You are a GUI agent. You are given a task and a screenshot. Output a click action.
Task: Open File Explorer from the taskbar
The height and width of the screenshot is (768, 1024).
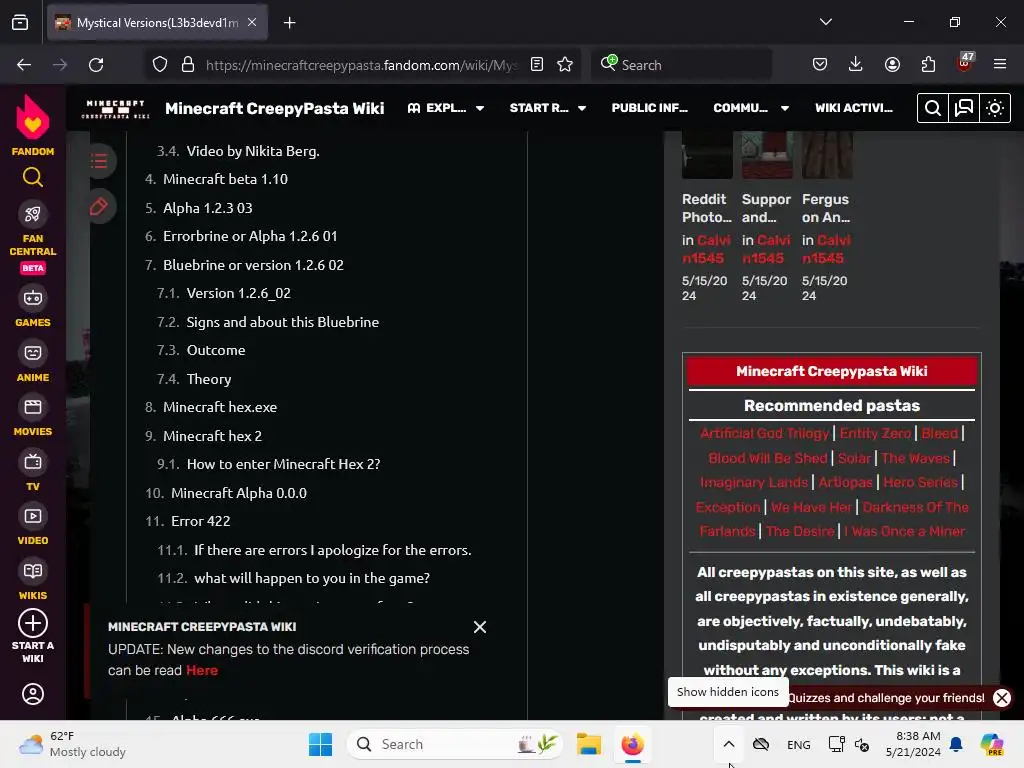[x=588, y=744]
